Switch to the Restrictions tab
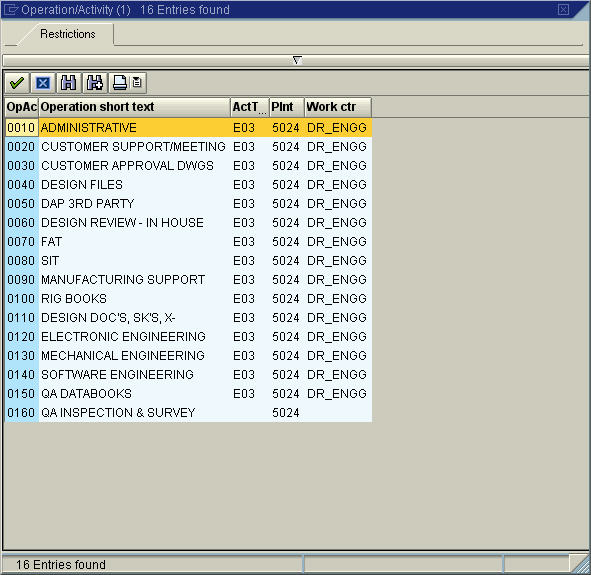This screenshot has width=591, height=575. [68, 34]
